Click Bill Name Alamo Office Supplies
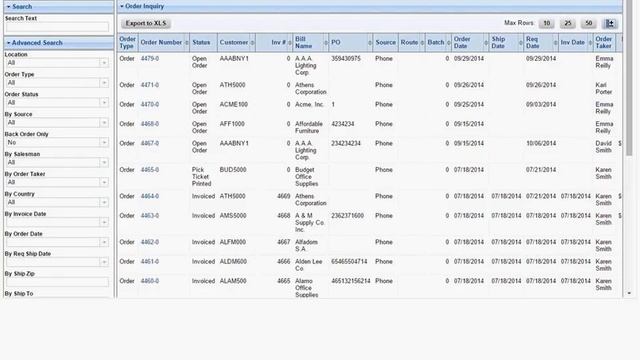 point(307,288)
